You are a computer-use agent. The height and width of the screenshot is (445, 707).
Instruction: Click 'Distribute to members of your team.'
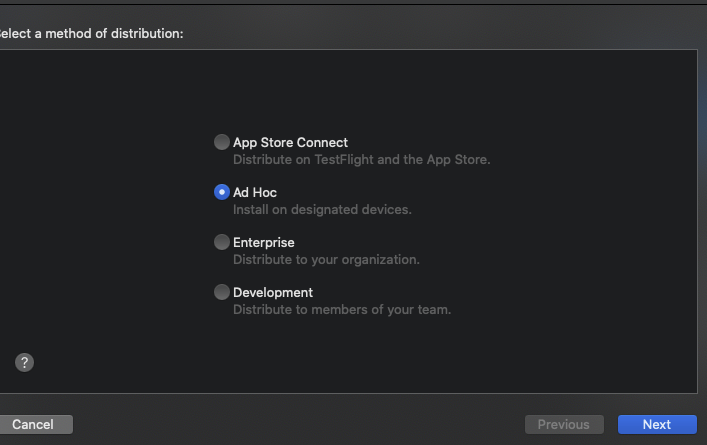click(342, 310)
